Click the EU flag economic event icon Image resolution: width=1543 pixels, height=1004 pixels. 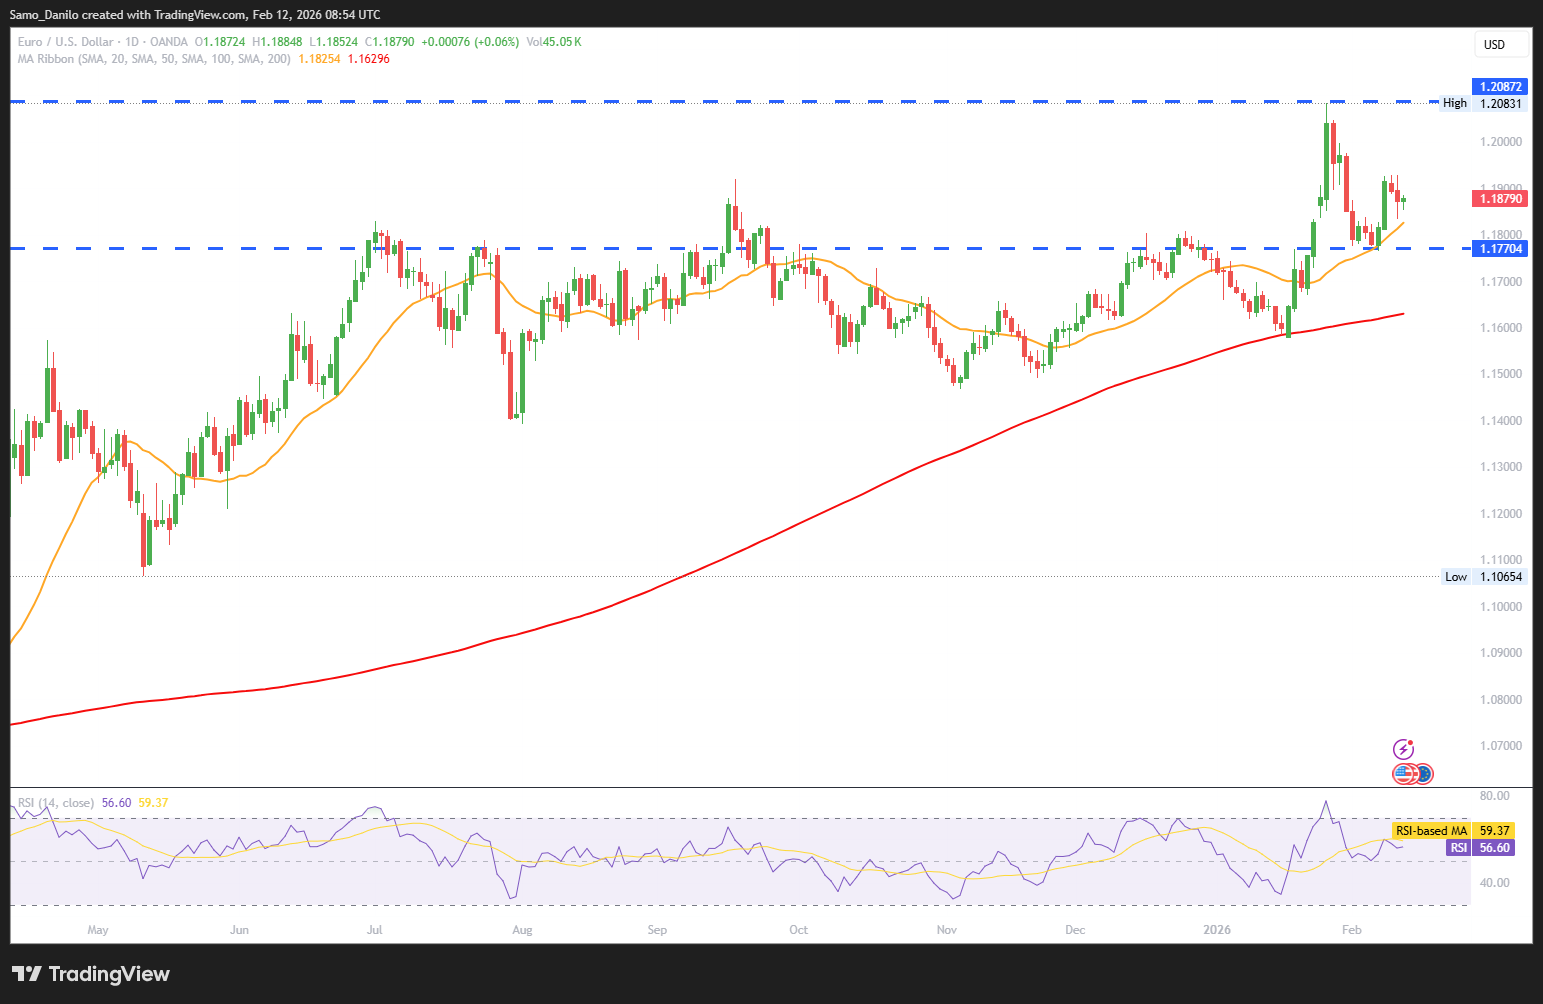tap(1423, 773)
